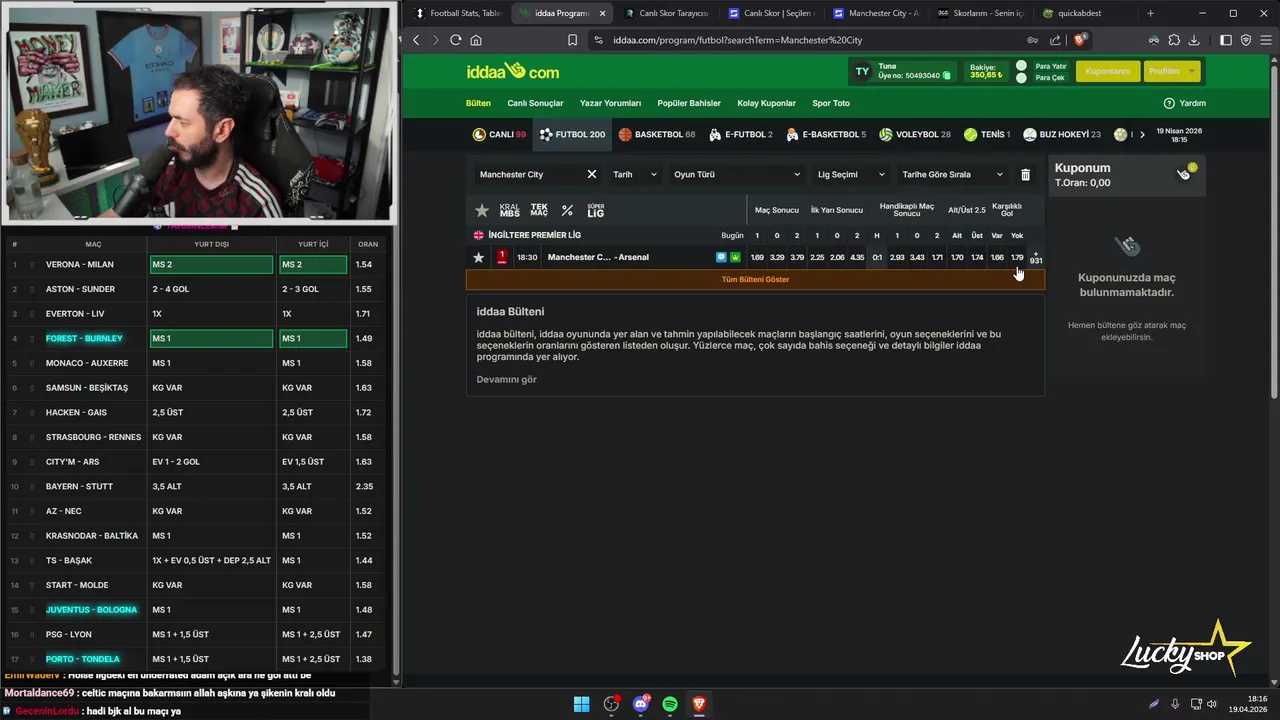This screenshot has width=1280, height=720.
Task: Open the match comments chat icon
Action: pos(721,257)
